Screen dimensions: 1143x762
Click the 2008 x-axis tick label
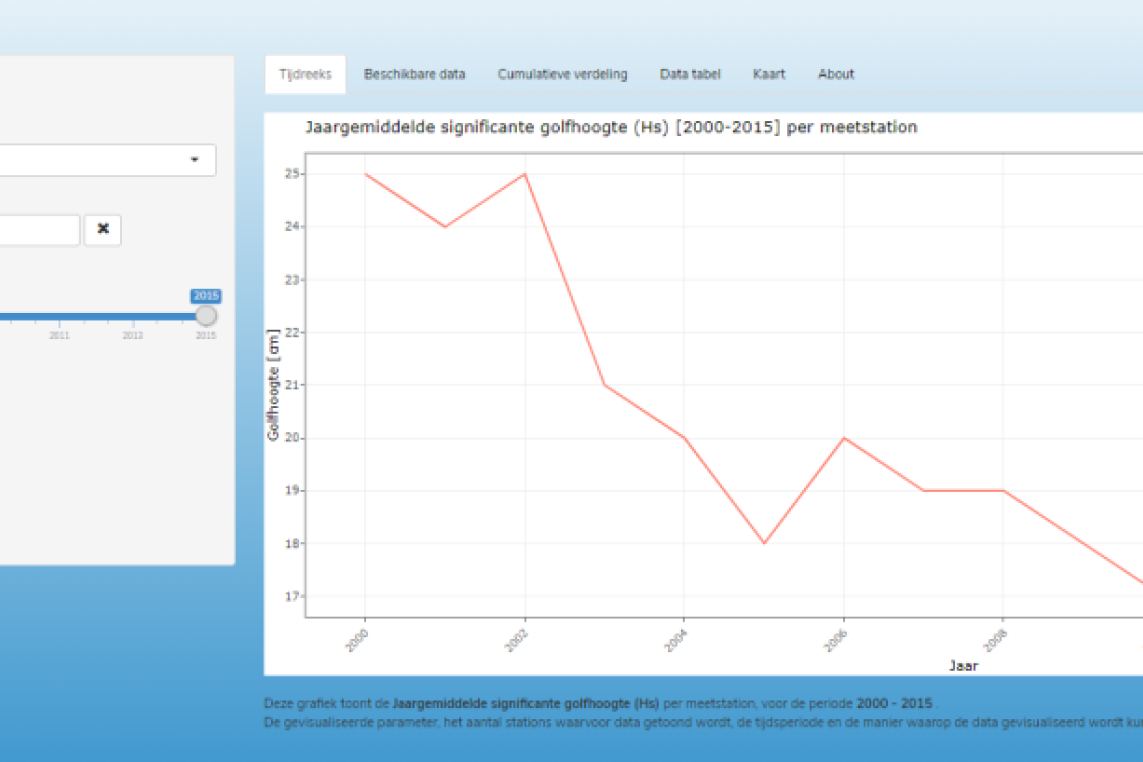click(x=995, y=640)
